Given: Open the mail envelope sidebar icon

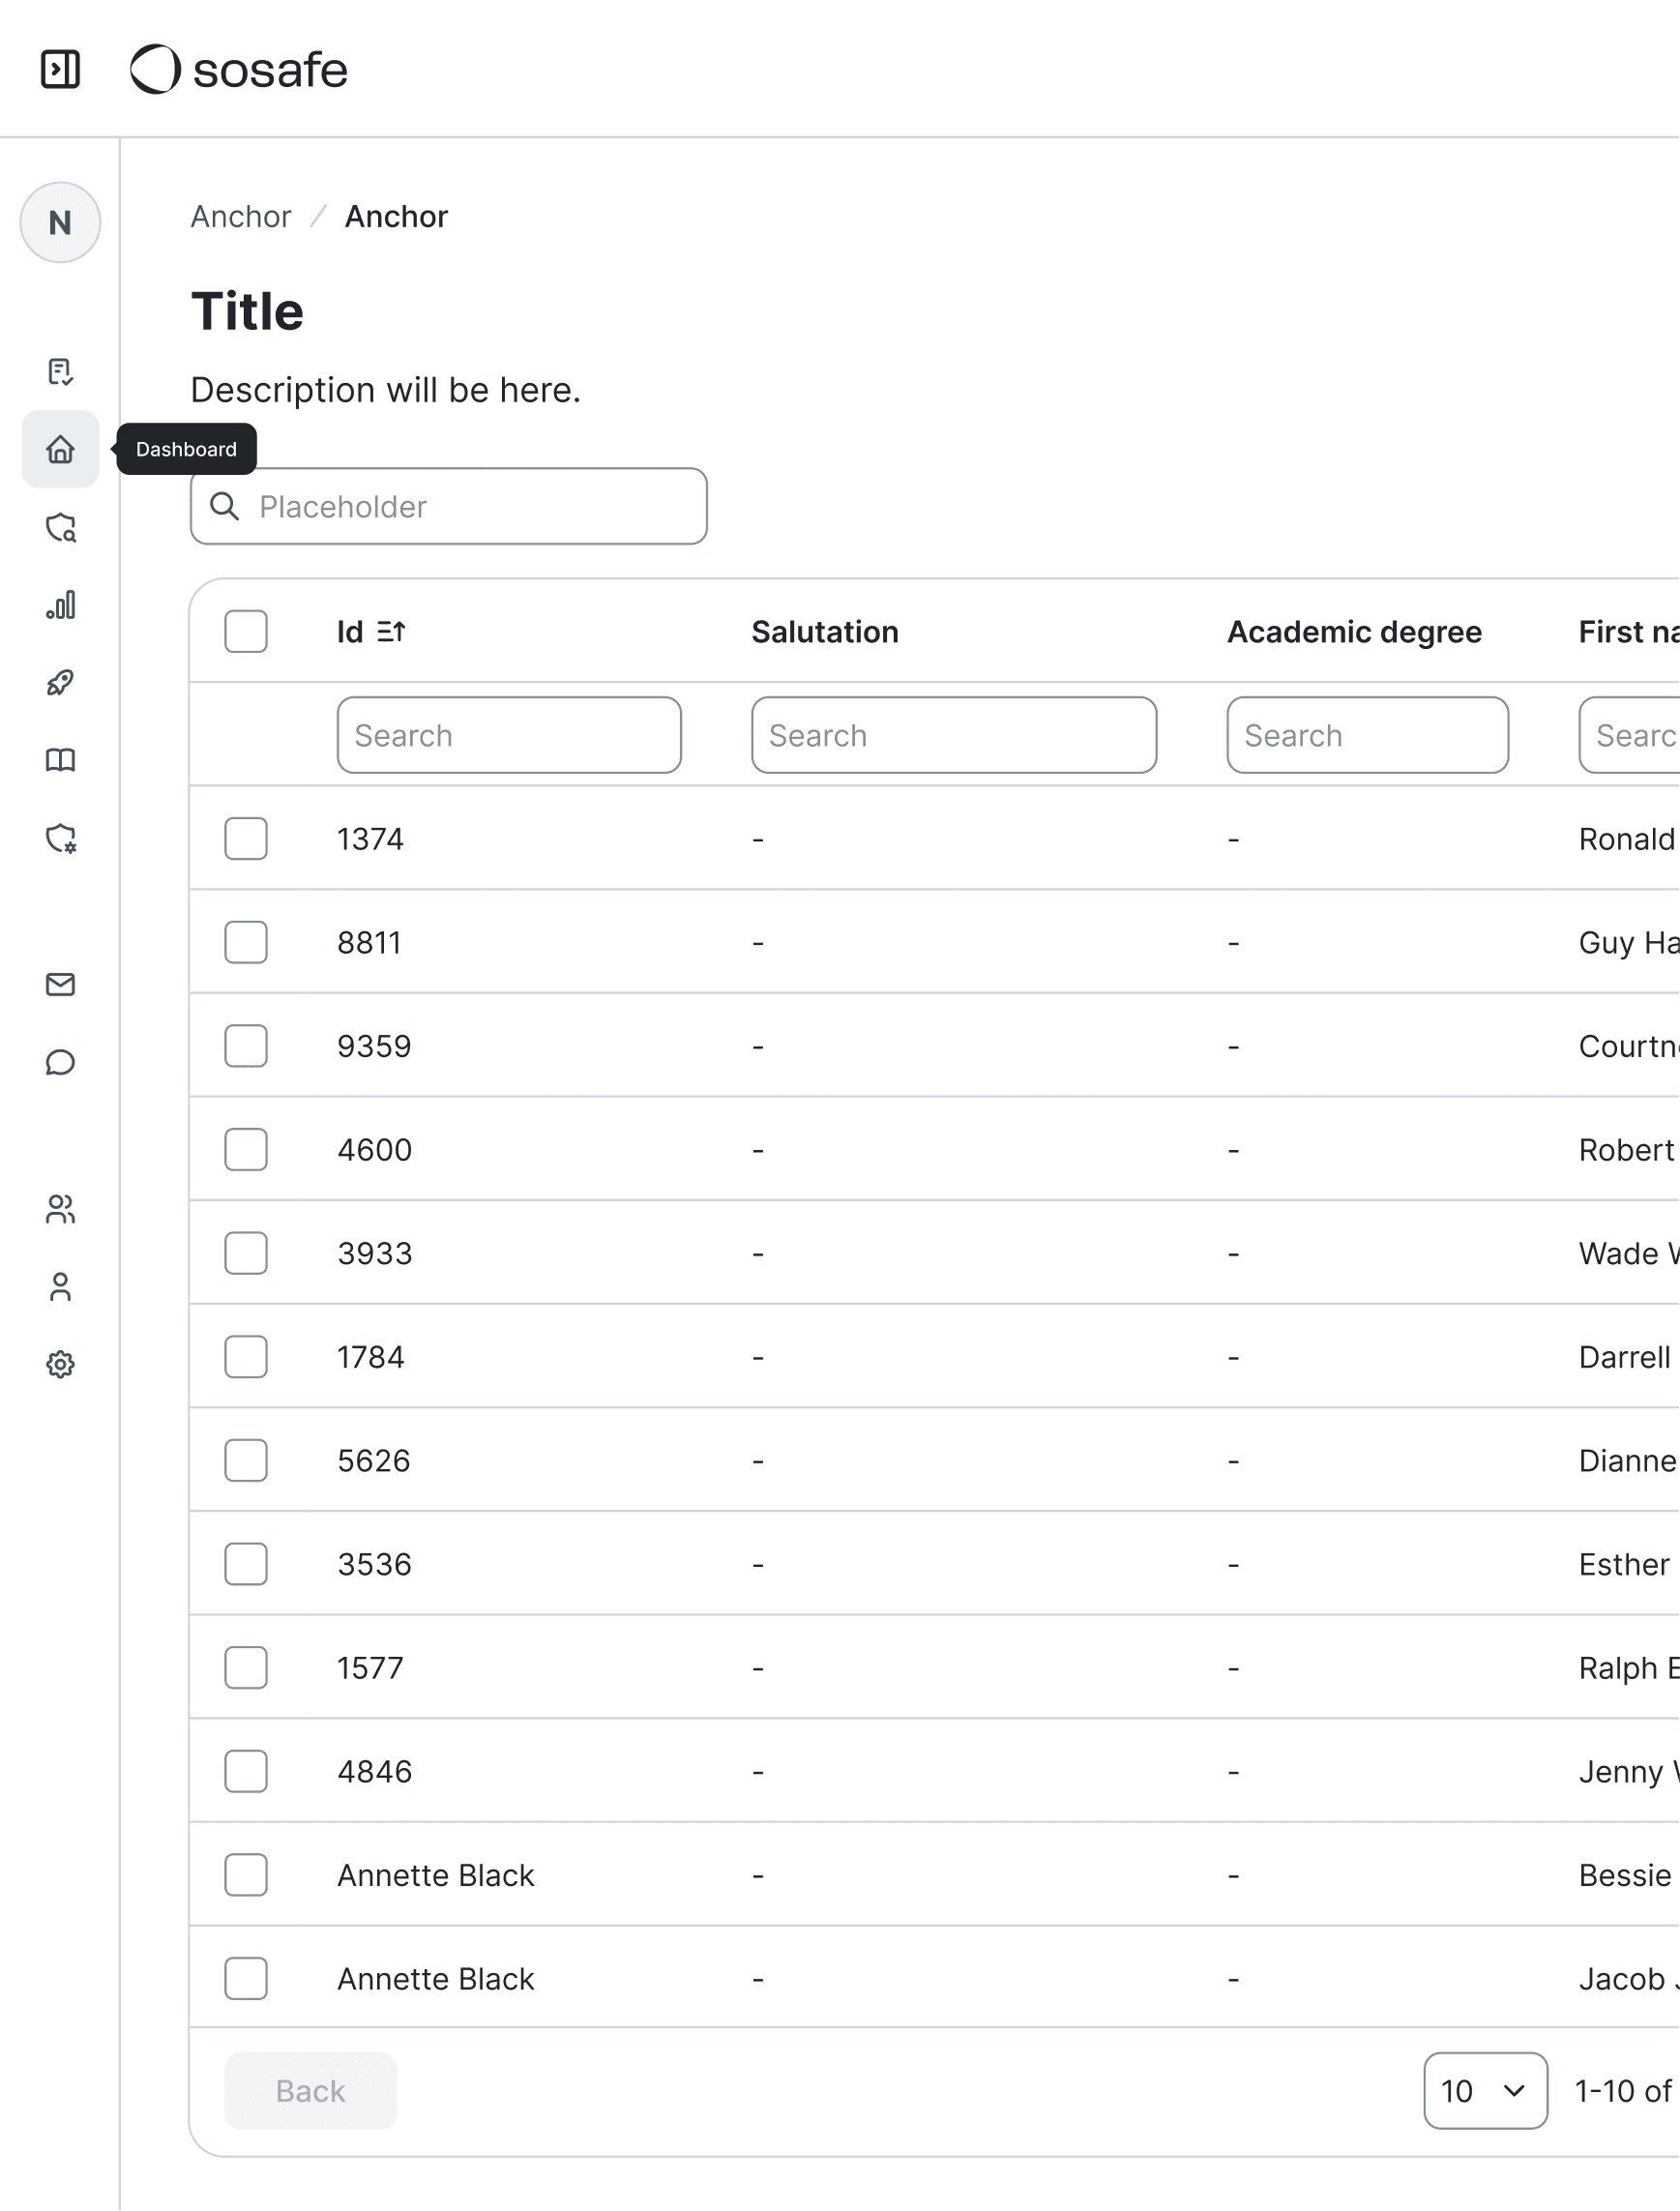Looking at the screenshot, I should [60, 985].
